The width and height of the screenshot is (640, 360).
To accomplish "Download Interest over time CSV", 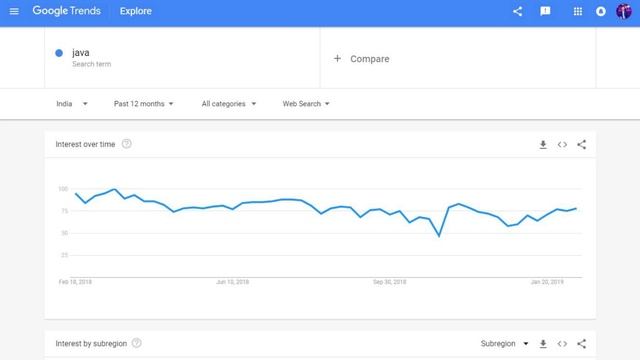I will click(543, 144).
